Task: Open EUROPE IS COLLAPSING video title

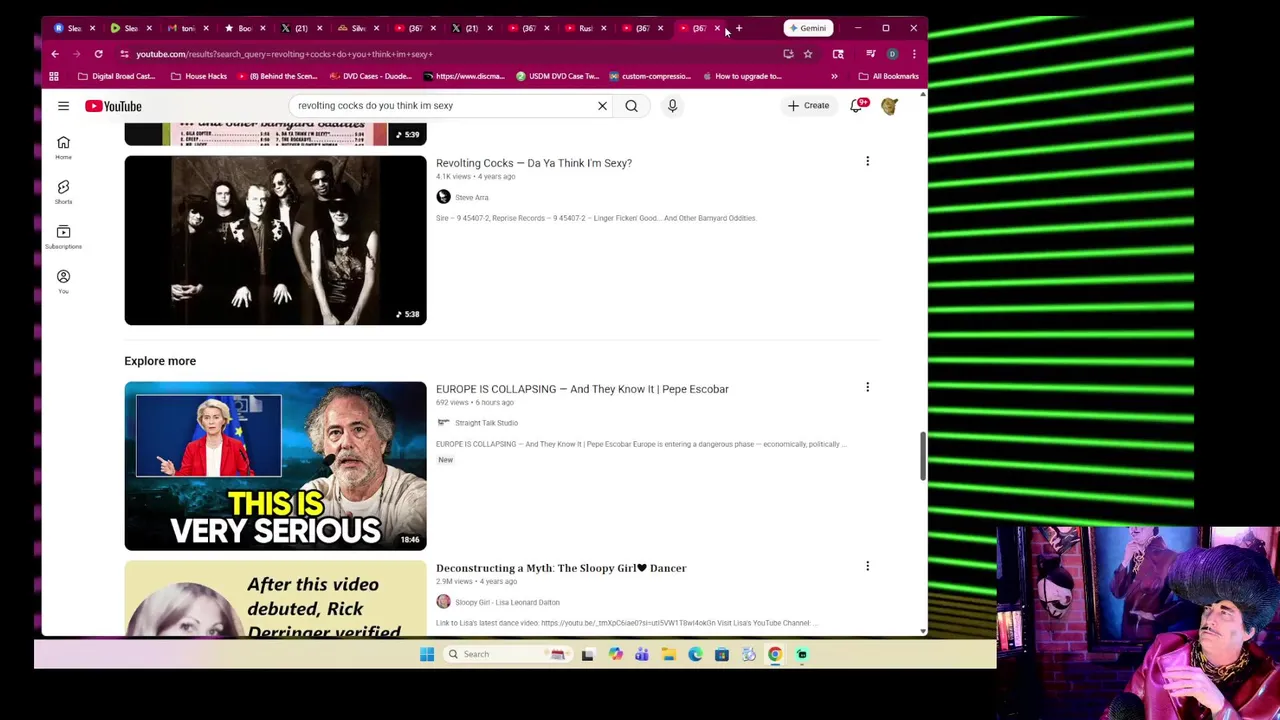Action: coord(582,389)
